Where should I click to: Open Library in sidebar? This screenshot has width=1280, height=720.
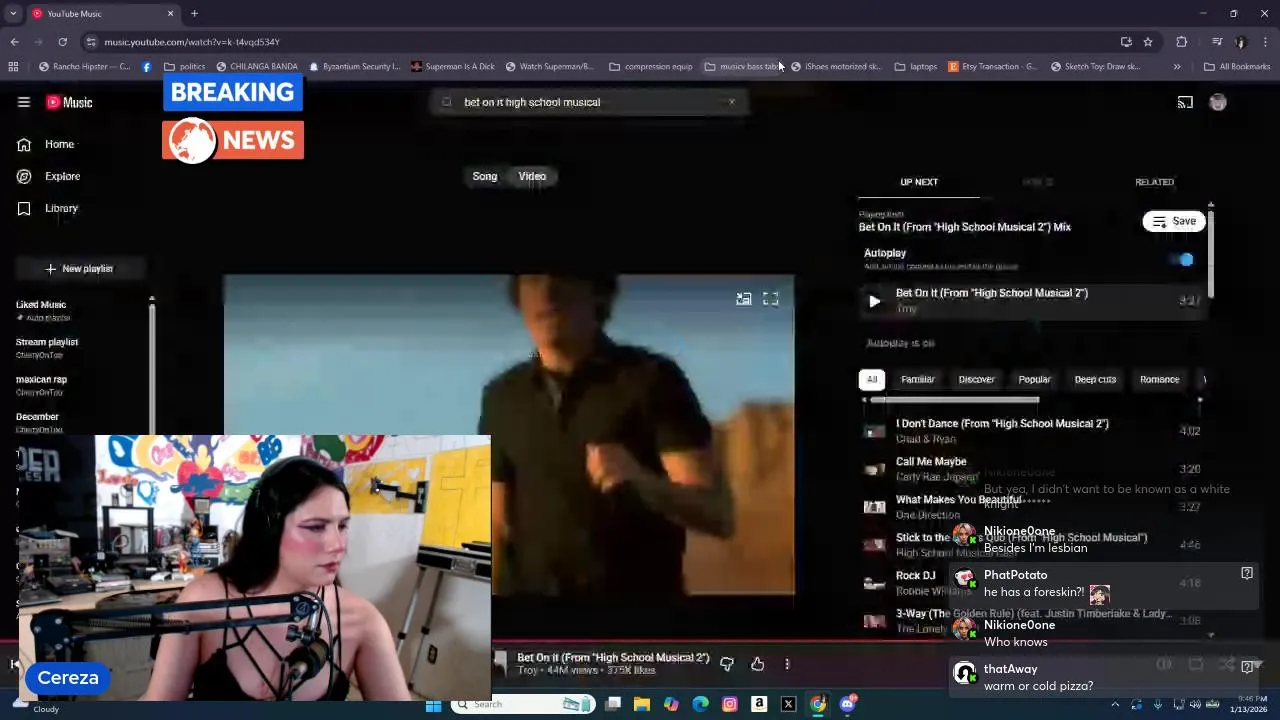[47, 208]
